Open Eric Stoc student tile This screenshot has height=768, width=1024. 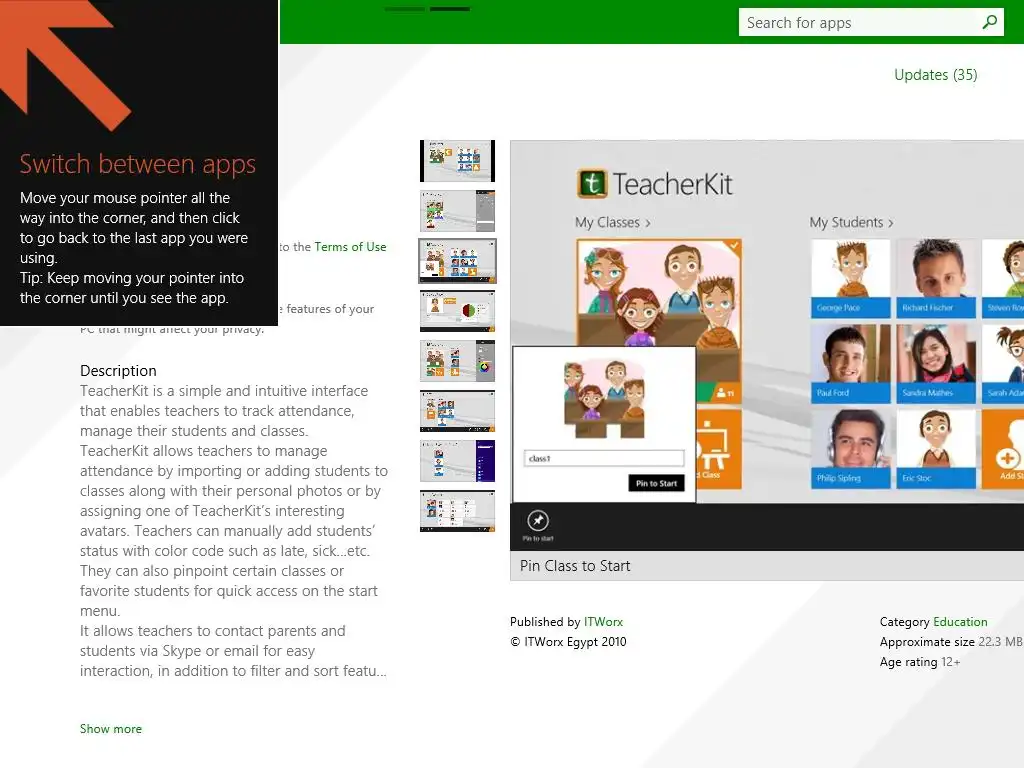tap(936, 449)
